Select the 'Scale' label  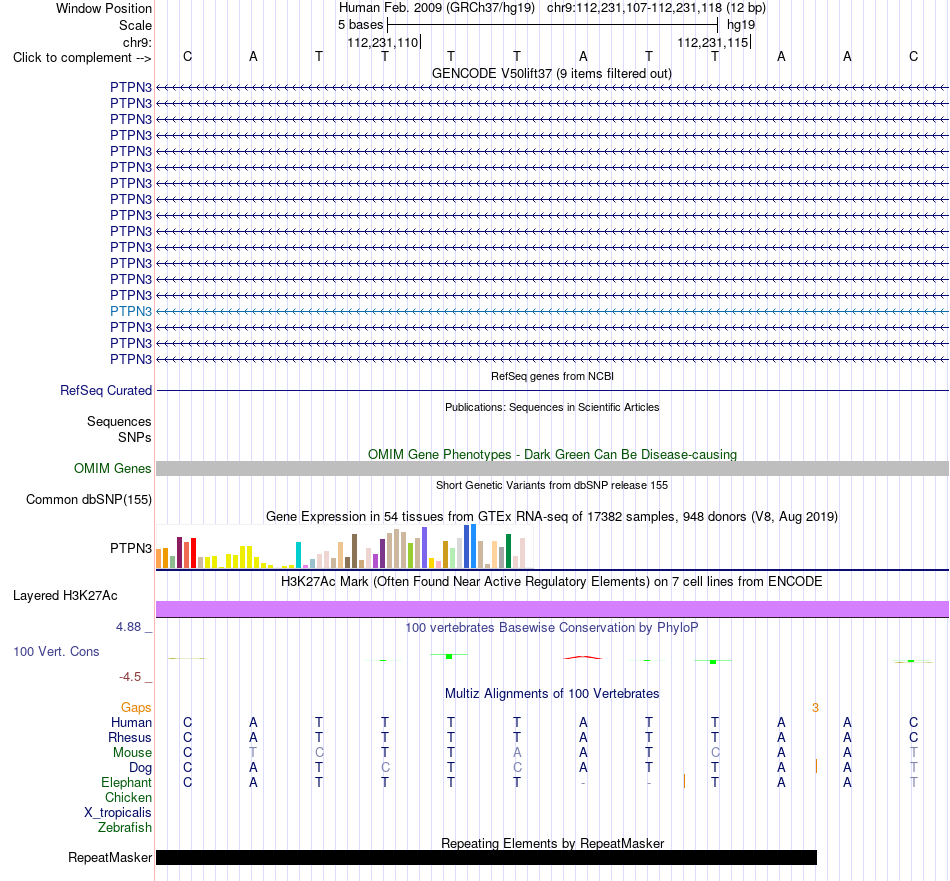135,25
